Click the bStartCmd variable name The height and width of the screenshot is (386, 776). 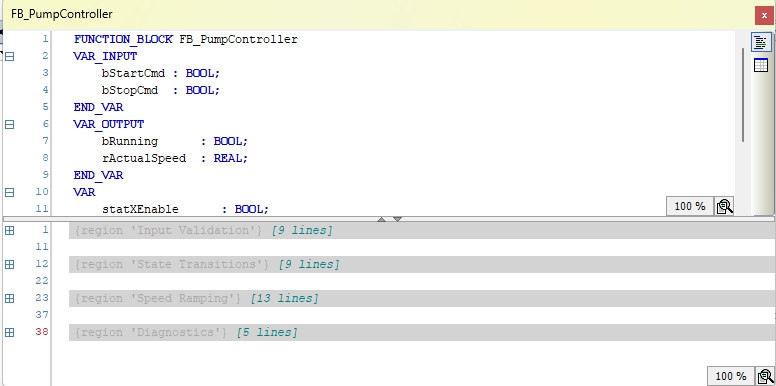(133, 73)
